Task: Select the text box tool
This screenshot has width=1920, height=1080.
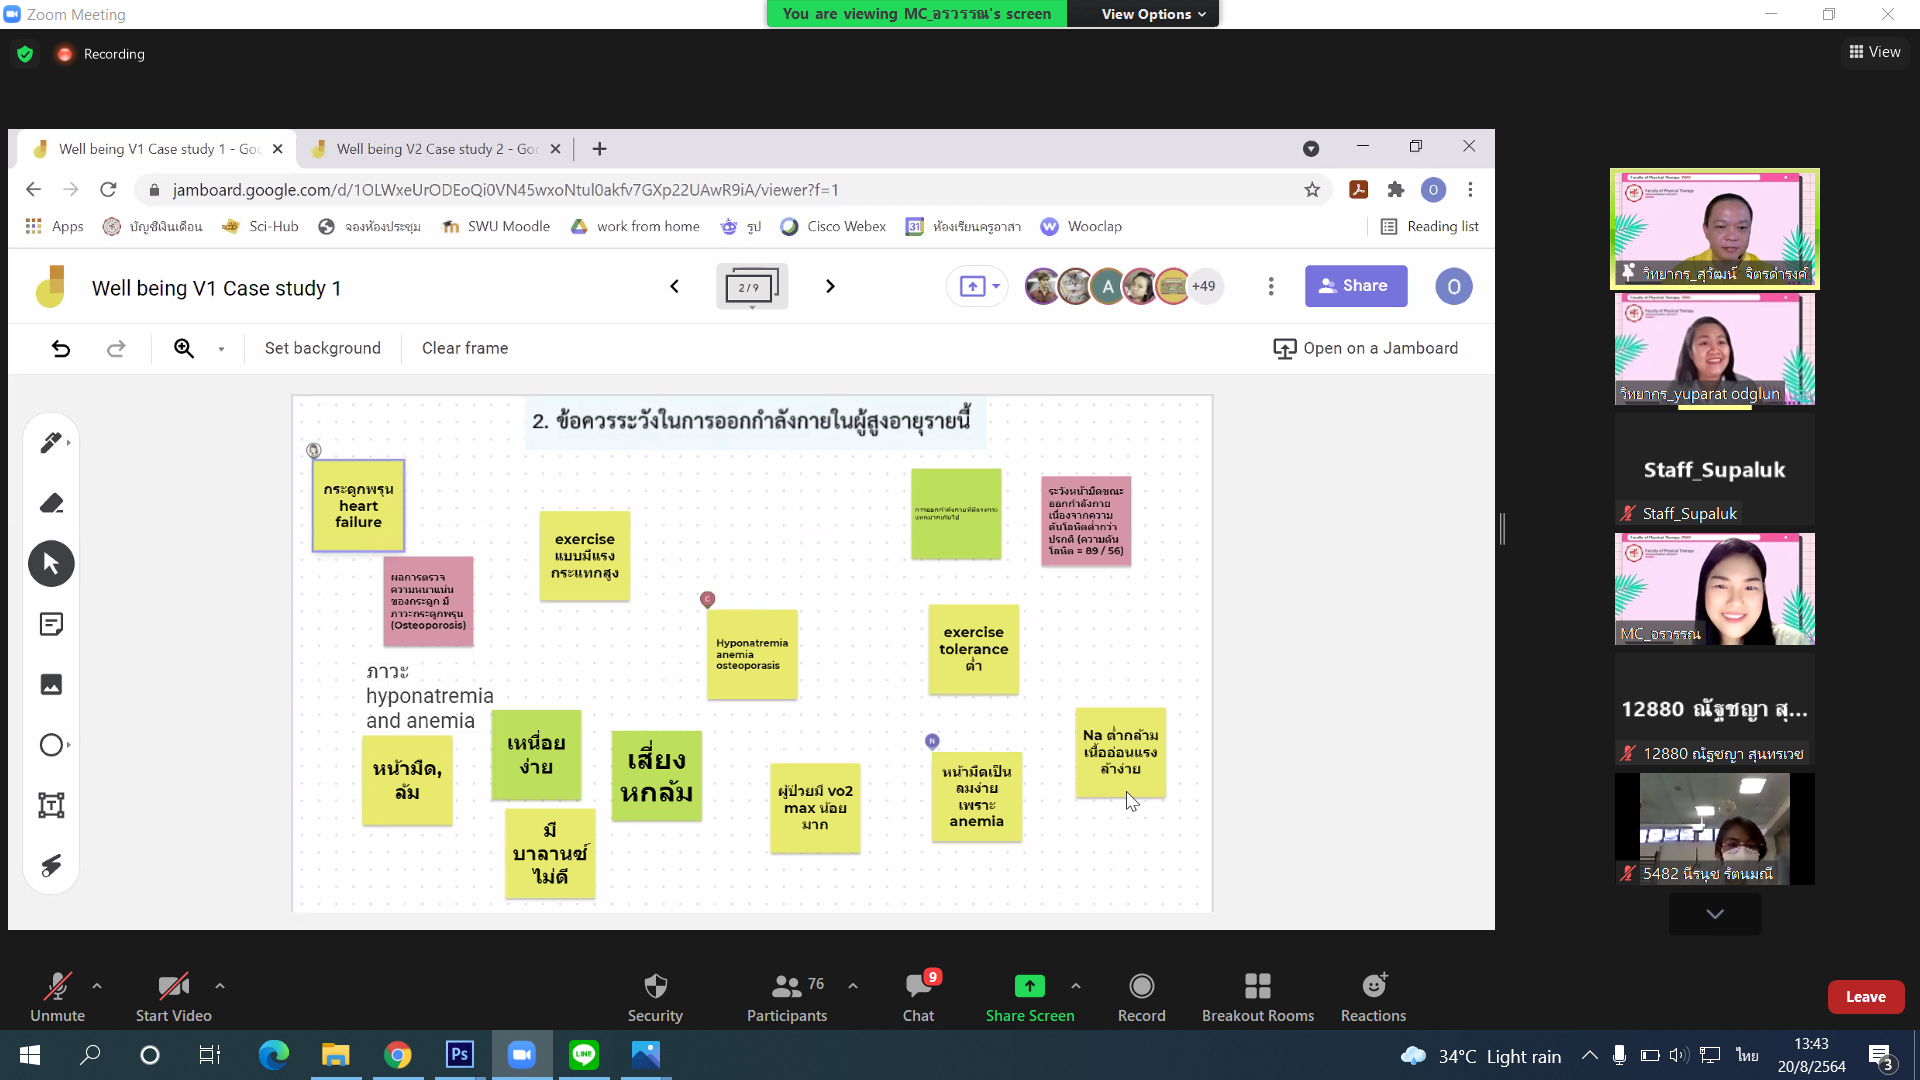Action: pyautogui.click(x=51, y=805)
